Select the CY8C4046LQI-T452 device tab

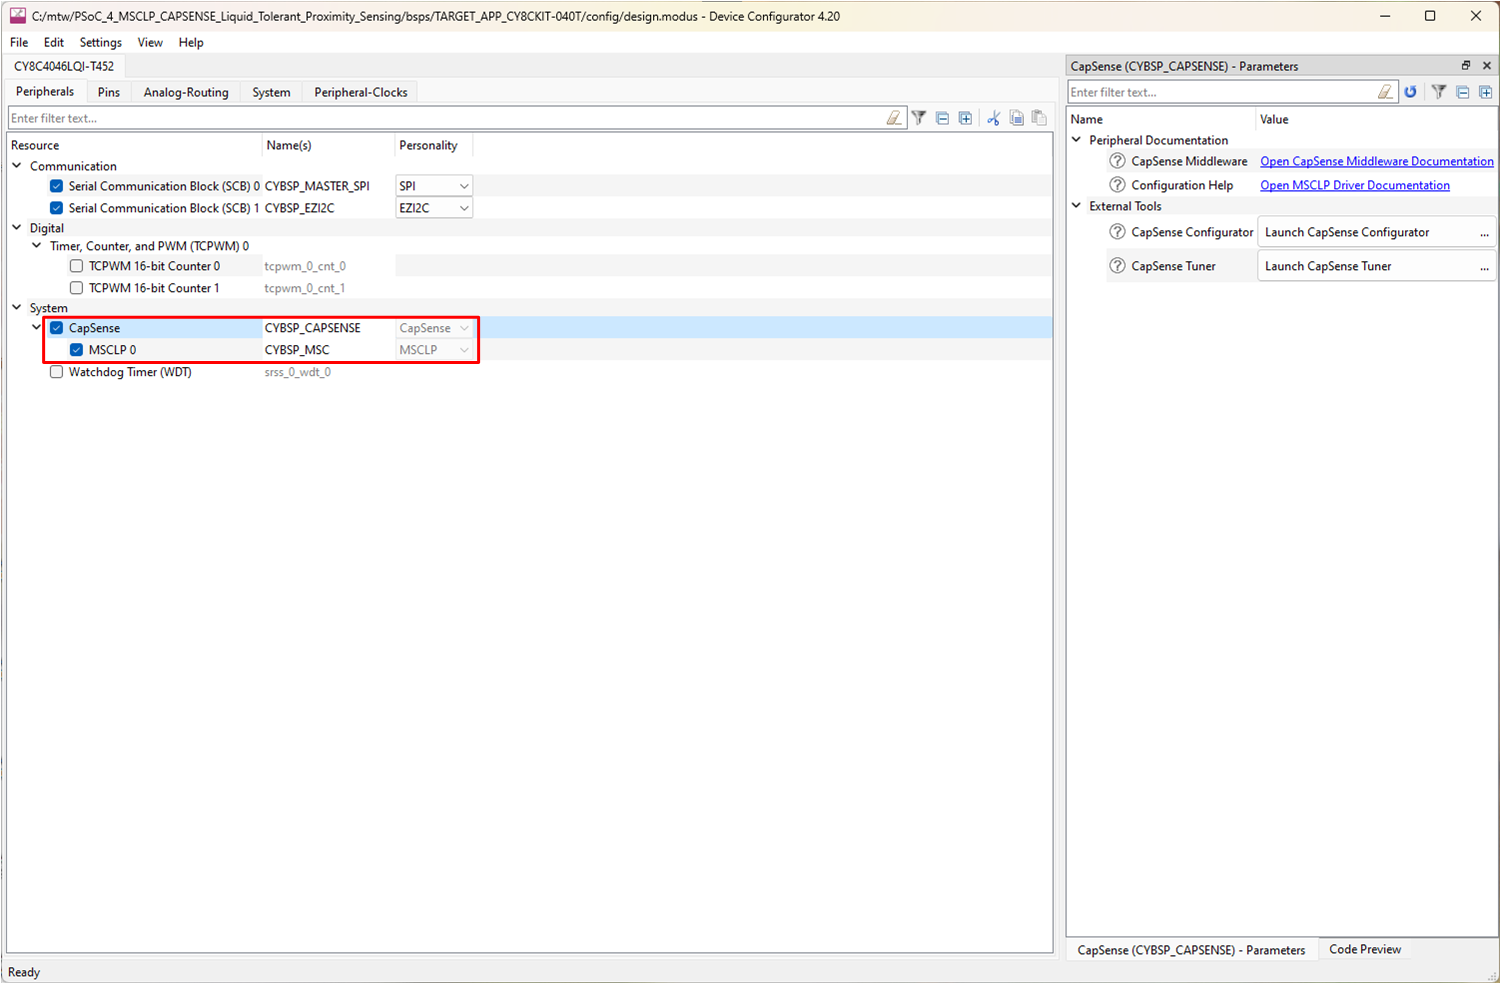64,66
